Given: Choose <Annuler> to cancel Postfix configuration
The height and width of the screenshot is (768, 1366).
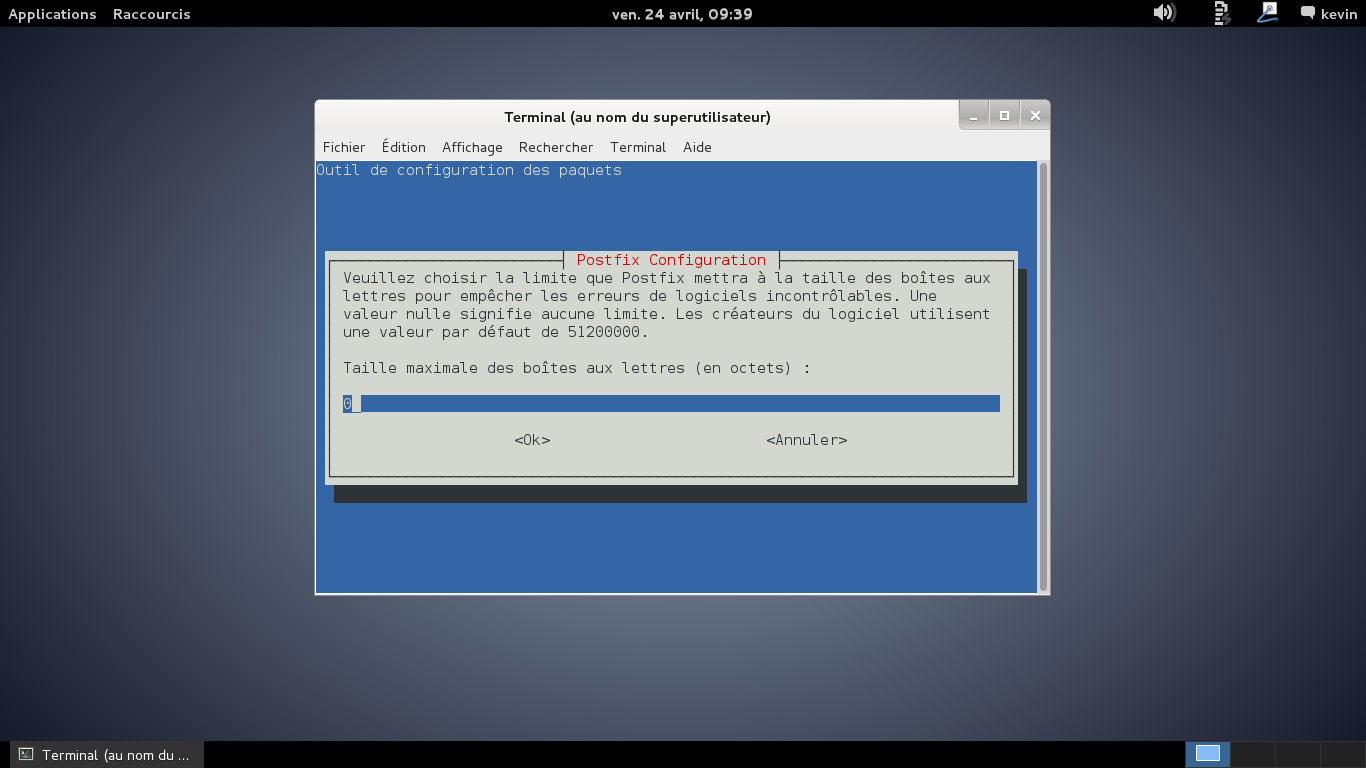Looking at the screenshot, I should [807, 440].
